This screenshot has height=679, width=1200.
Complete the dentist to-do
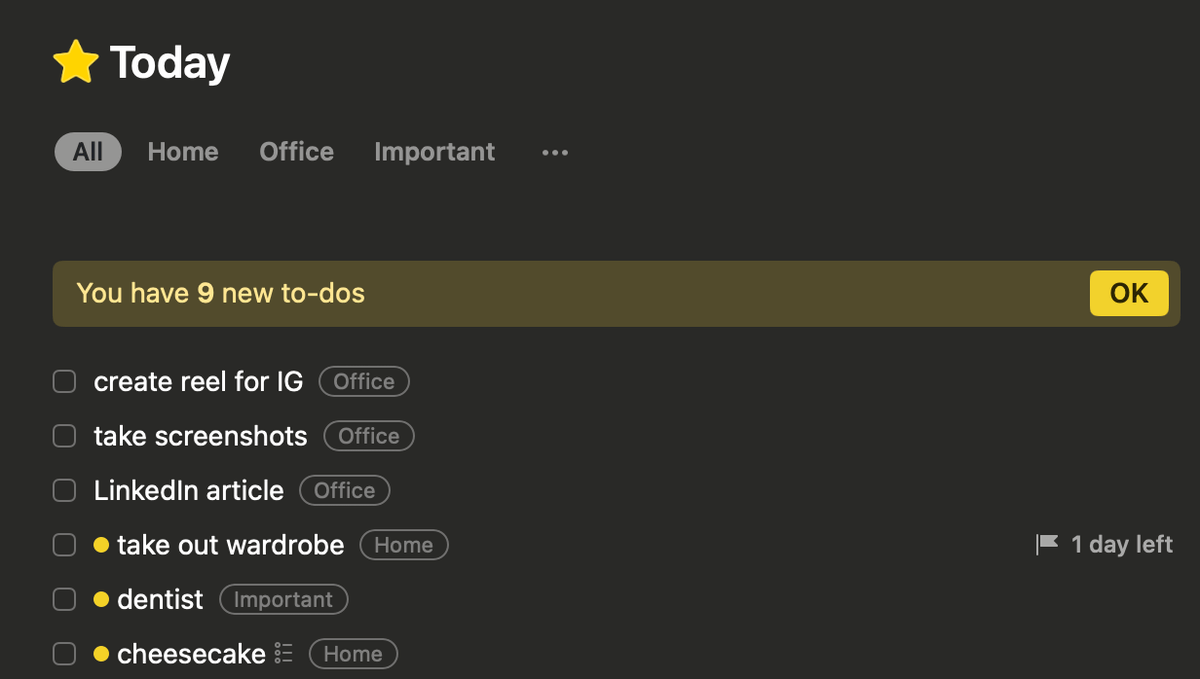coord(64,598)
